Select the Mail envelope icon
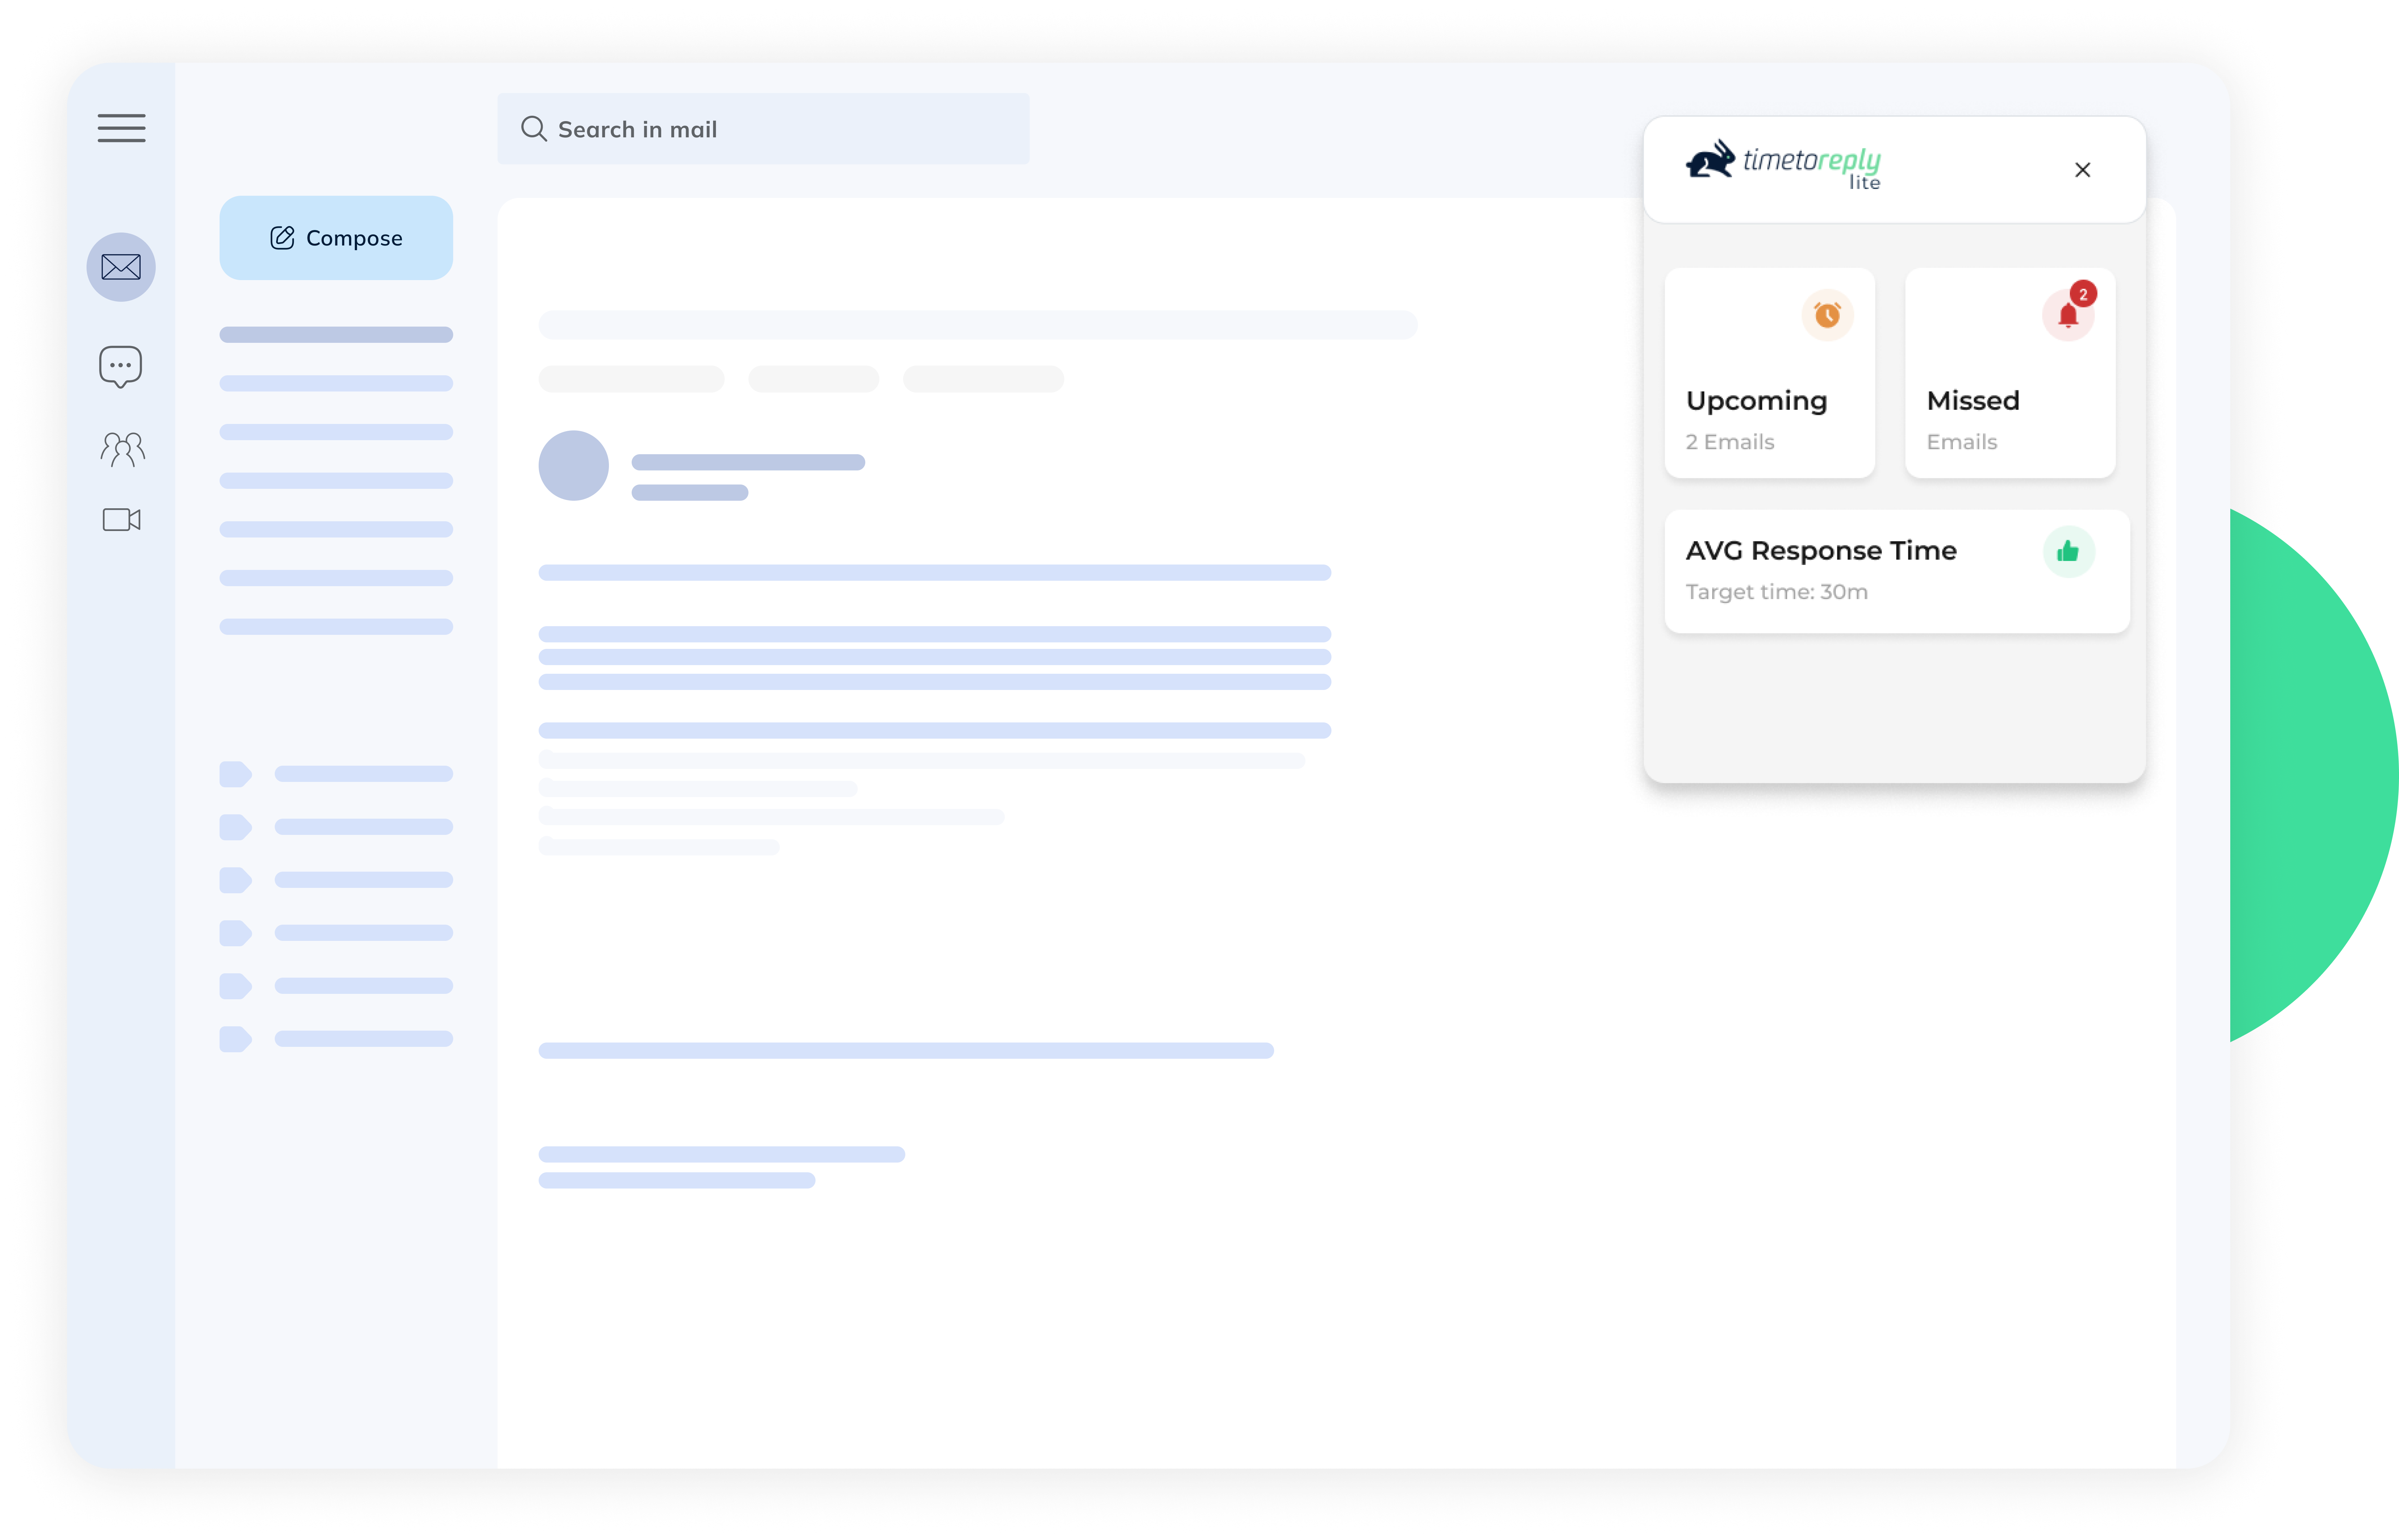The image size is (2399, 1540). [x=121, y=267]
